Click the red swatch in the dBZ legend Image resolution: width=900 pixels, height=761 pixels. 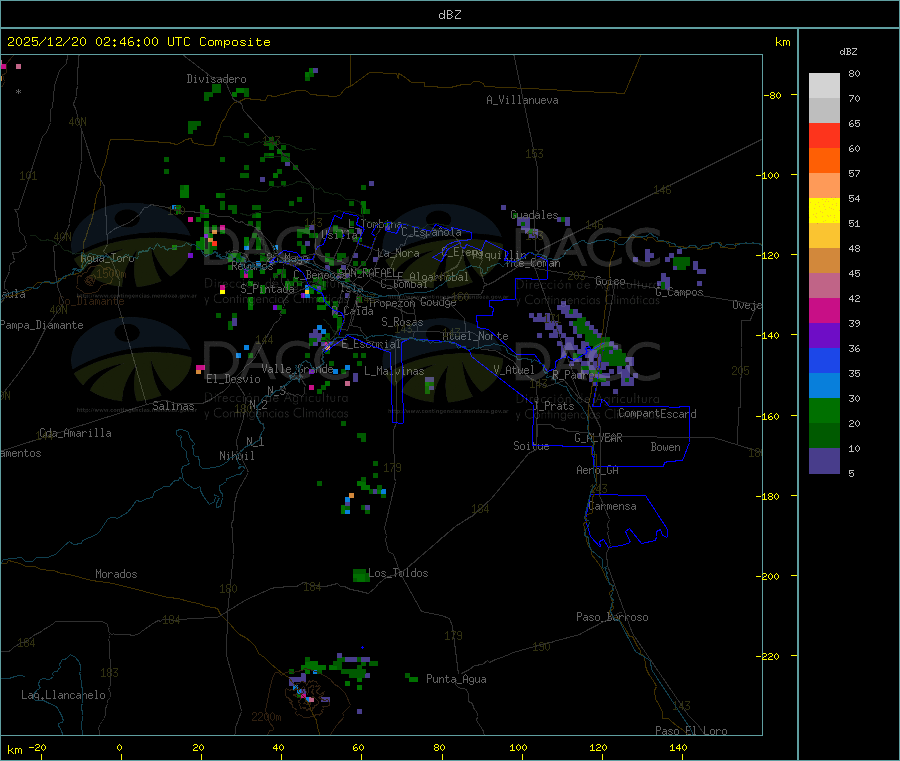(x=824, y=135)
